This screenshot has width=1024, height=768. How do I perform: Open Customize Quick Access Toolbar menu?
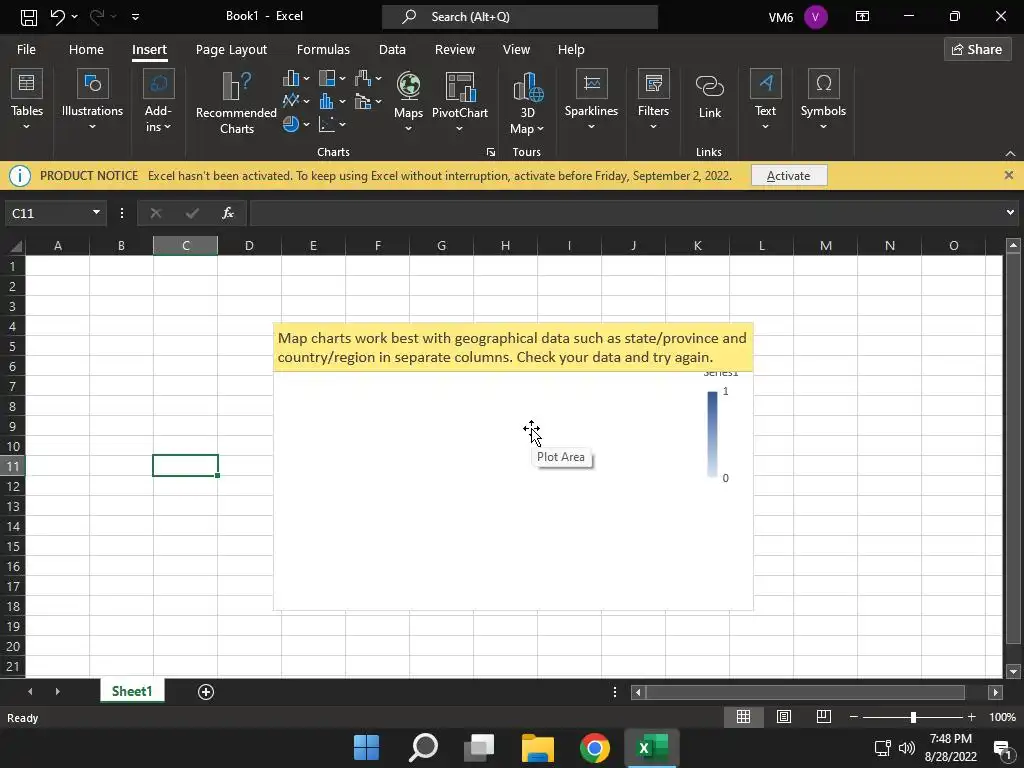(x=135, y=17)
